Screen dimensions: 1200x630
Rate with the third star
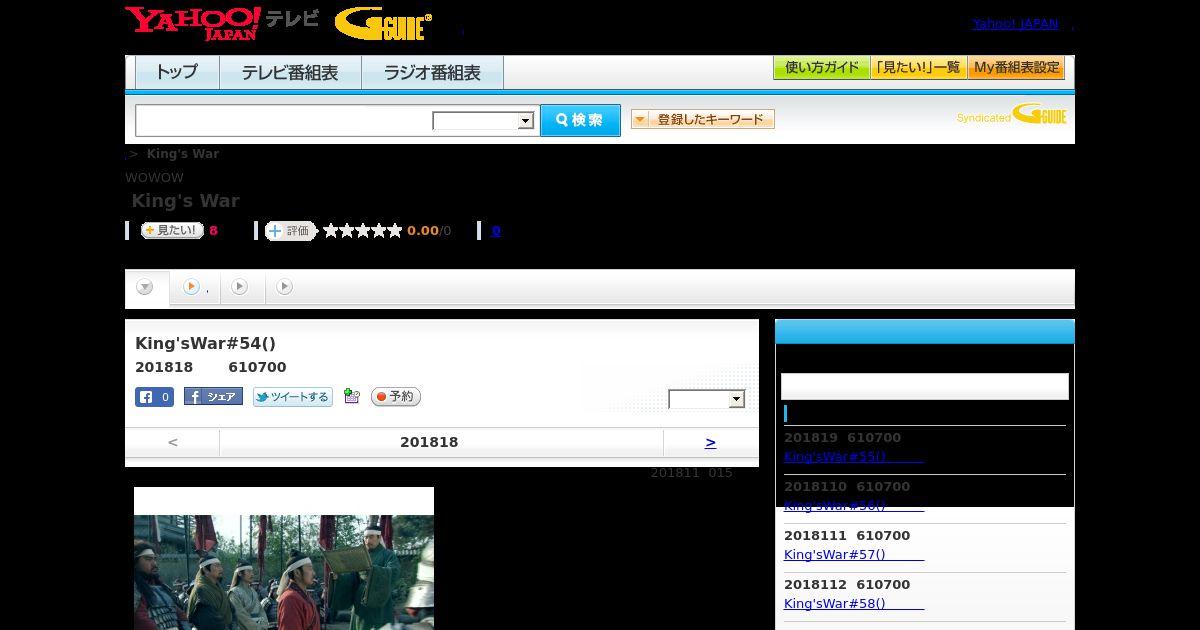(363, 231)
